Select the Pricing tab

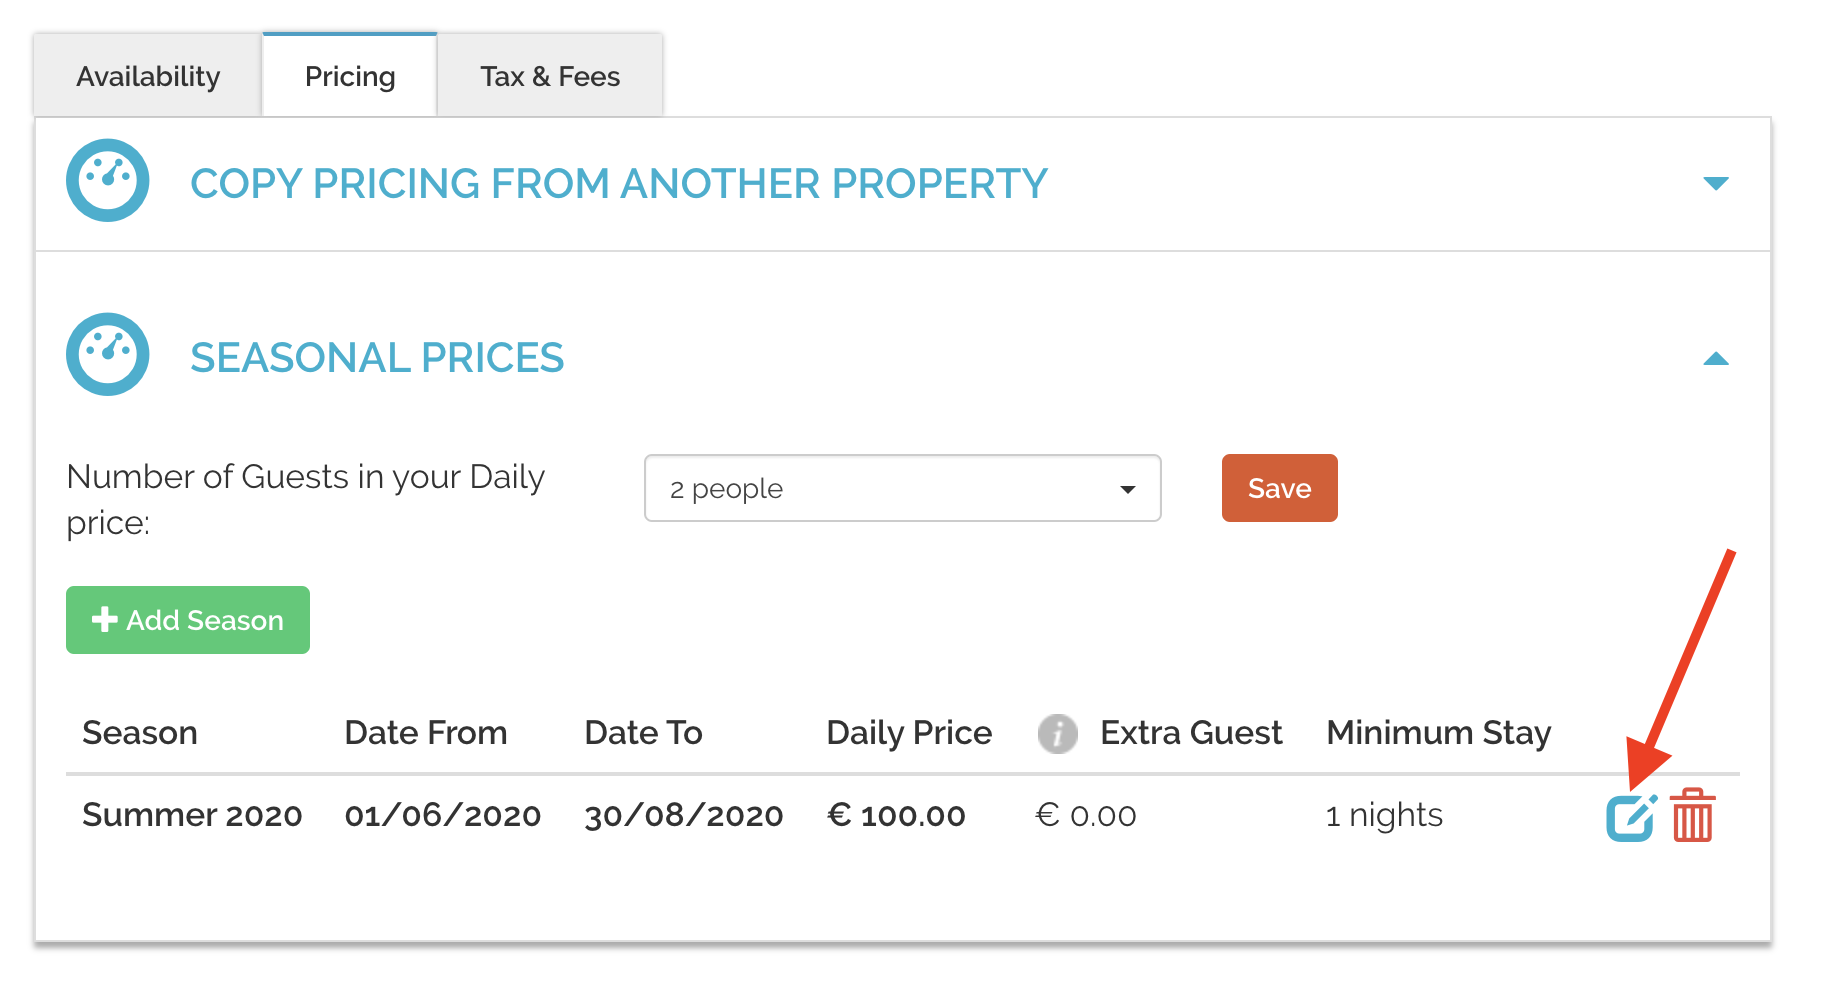(x=350, y=76)
